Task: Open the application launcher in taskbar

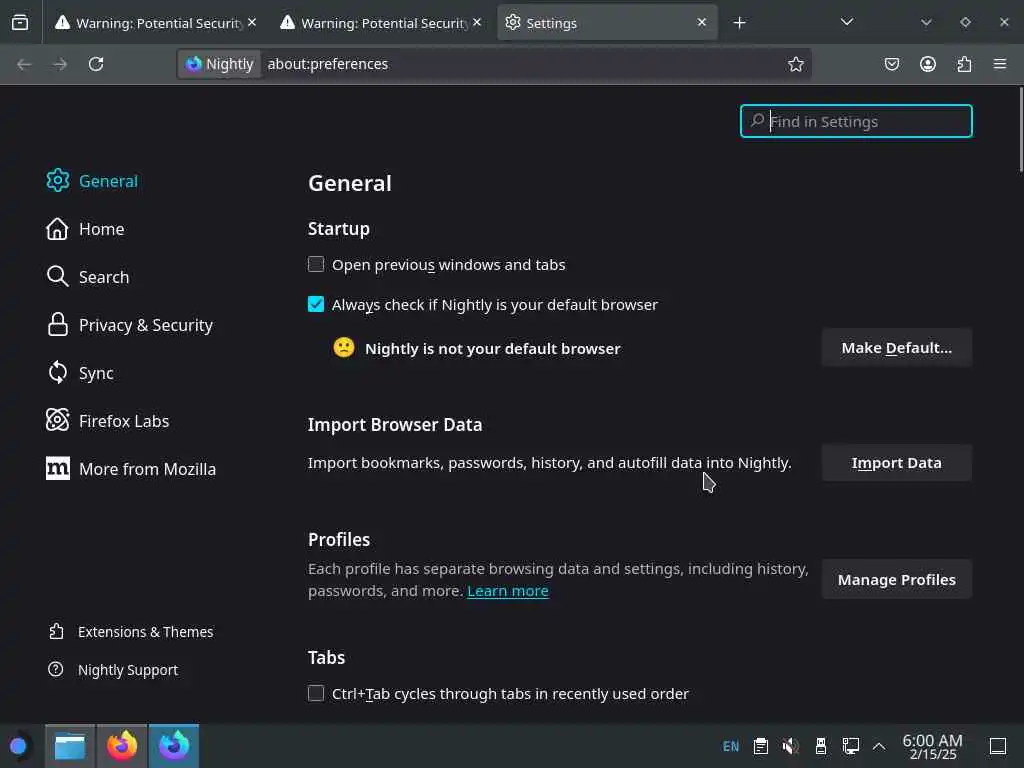Action: point(18,746)
